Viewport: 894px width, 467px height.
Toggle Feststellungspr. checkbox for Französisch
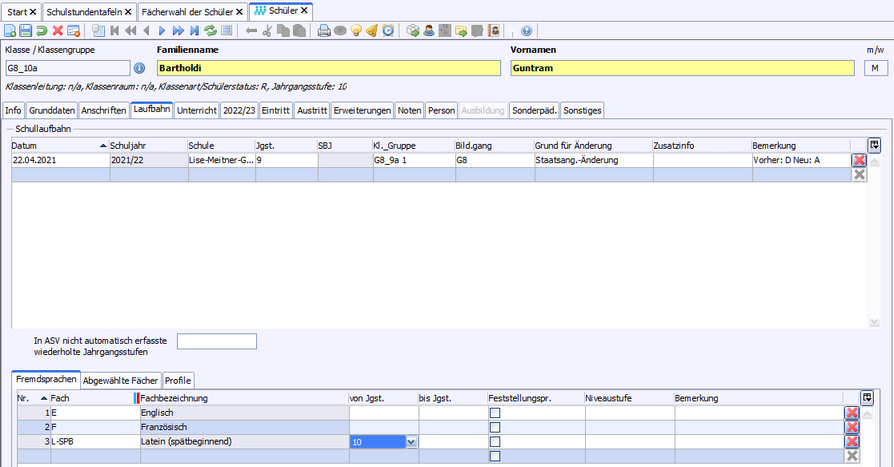coord(495,427)
